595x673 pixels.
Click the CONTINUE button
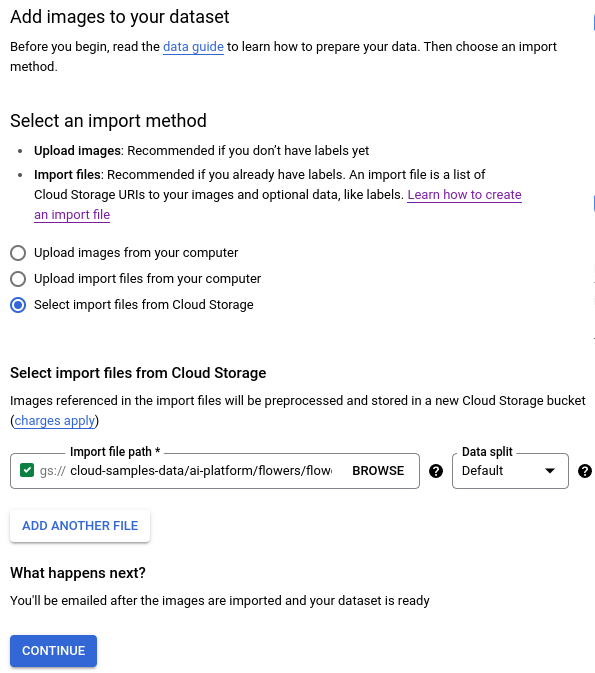(x=54, y=651)
